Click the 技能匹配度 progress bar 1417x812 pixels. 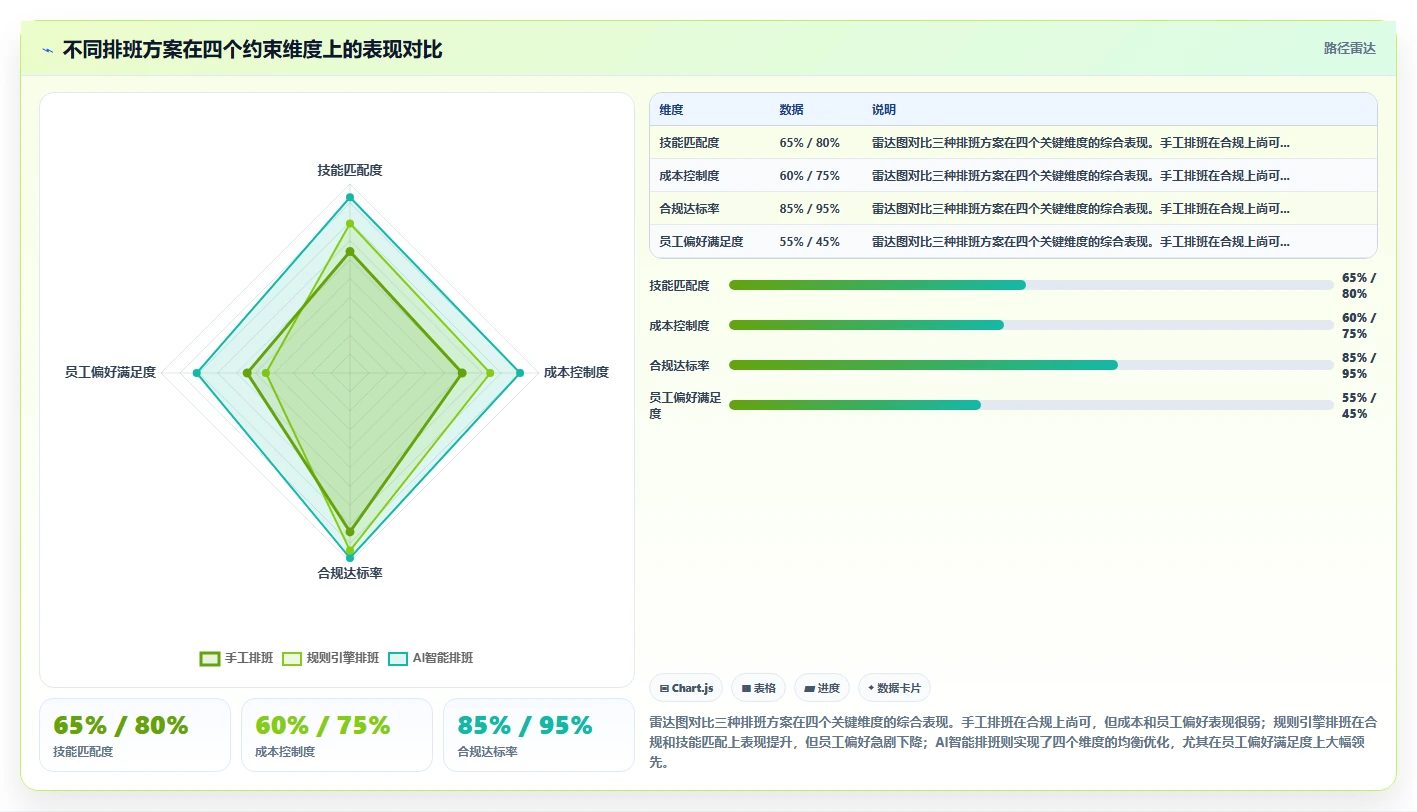tap(1031, 285)
